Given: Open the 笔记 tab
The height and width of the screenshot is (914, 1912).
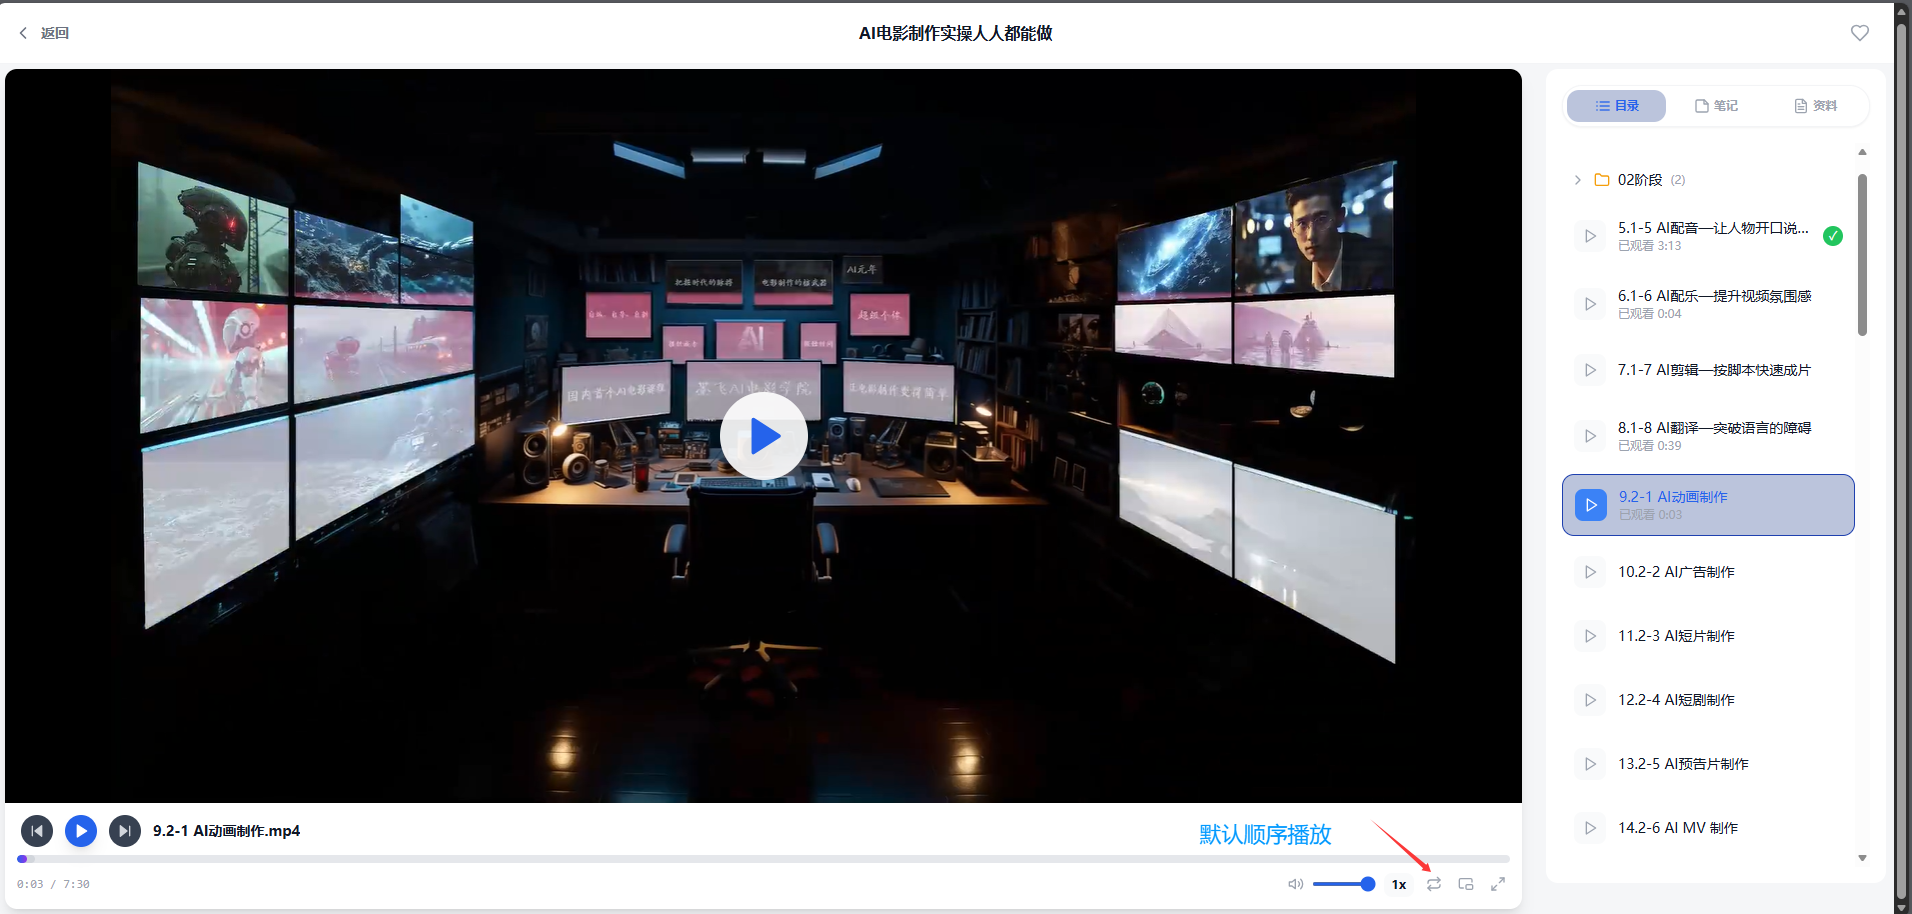Looking at the screenshot, I should pyautogui.click(x=1716, y=106).
